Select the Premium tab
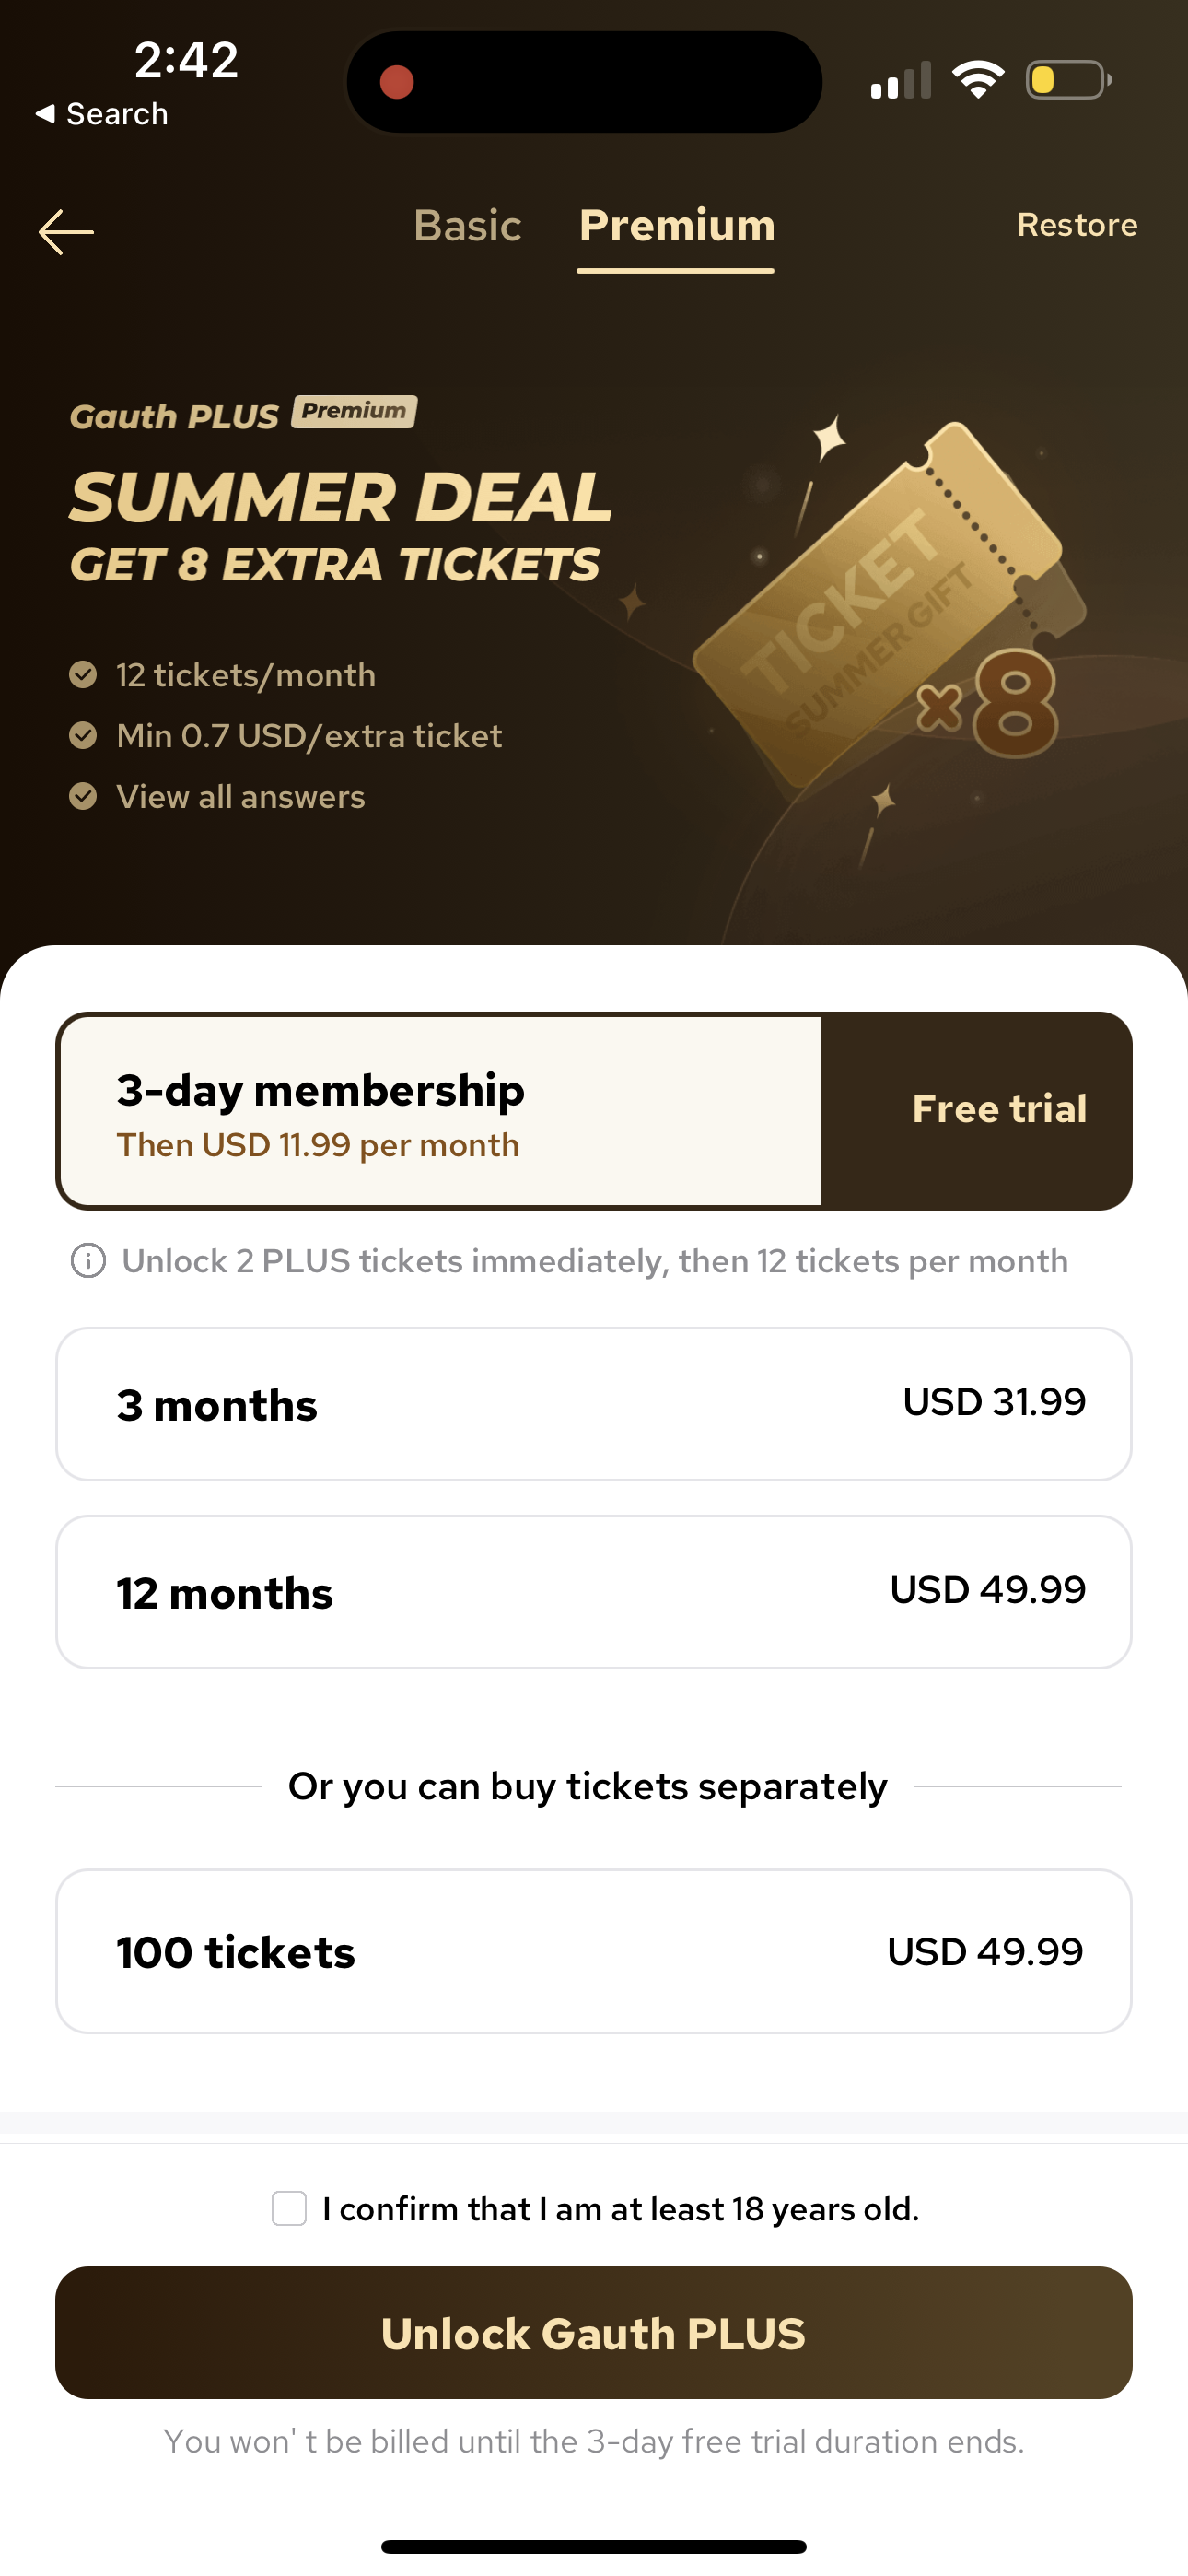1188x2576 pixels. [677, 226]
